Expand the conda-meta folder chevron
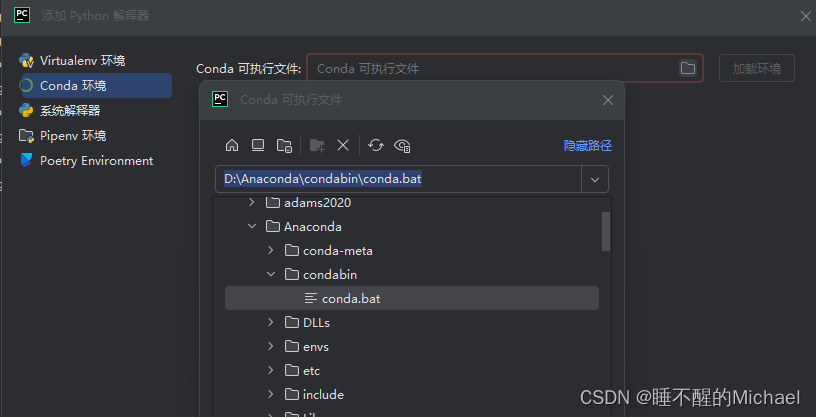816x417 pixels. (271, 250)
